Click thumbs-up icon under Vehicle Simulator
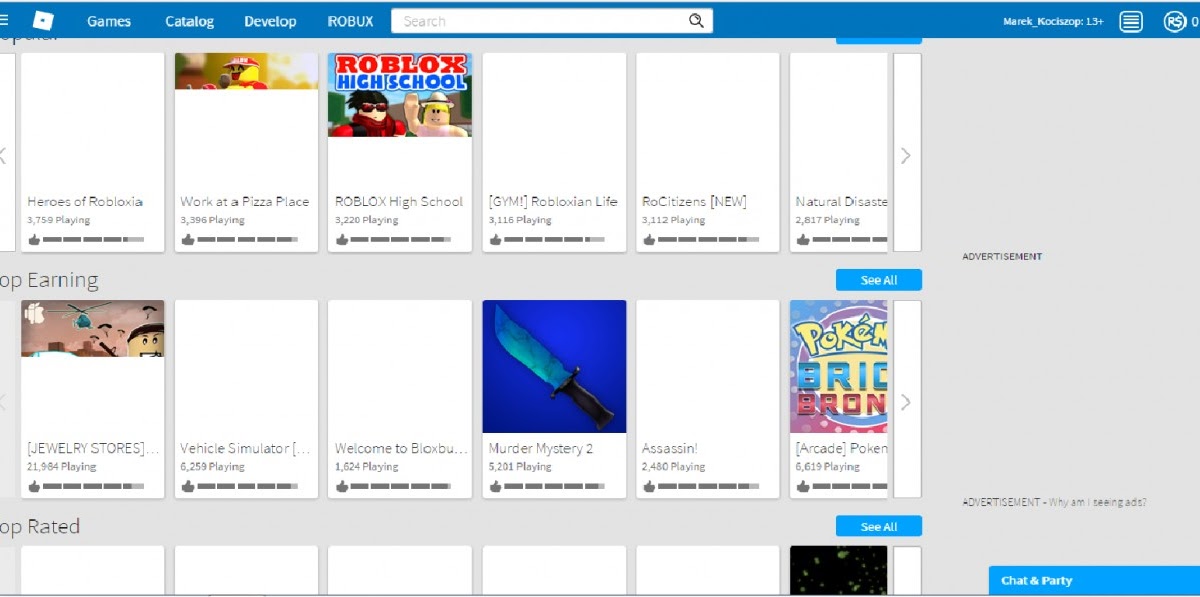This screenshot has width=1200, height=597. (187, 487)
